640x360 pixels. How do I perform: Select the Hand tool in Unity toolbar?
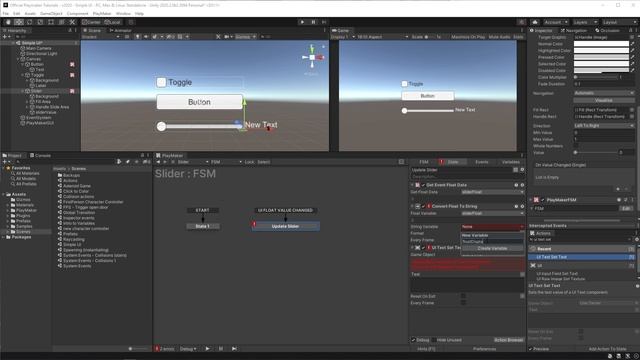tap(8, 22)
